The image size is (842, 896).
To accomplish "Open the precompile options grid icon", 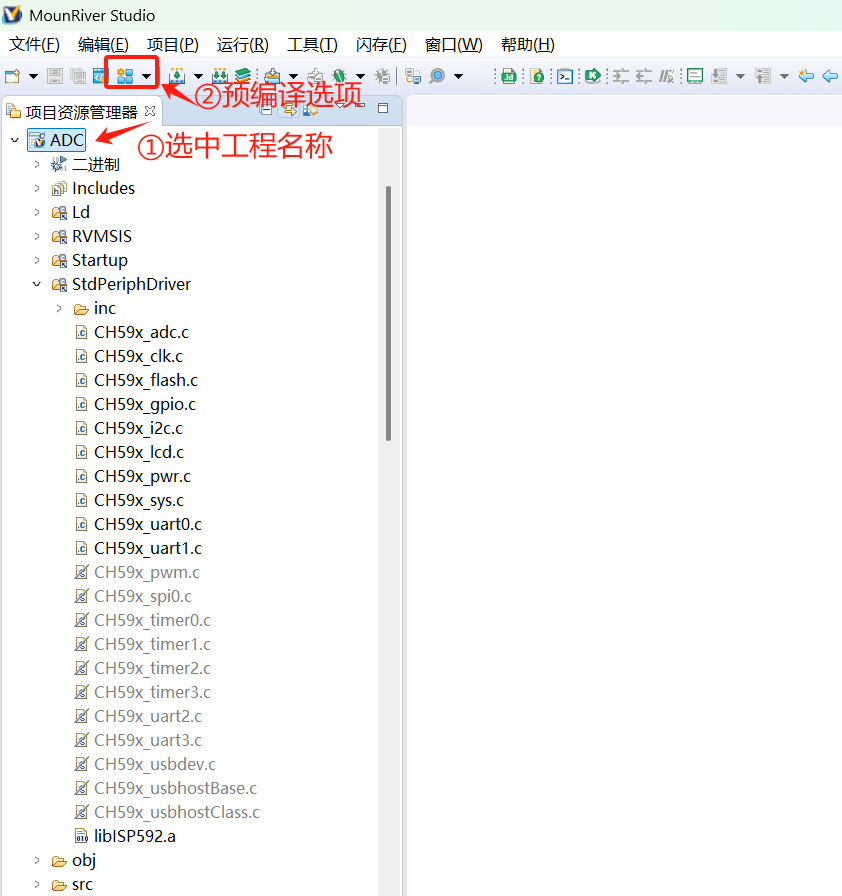I will click(125, 76).
